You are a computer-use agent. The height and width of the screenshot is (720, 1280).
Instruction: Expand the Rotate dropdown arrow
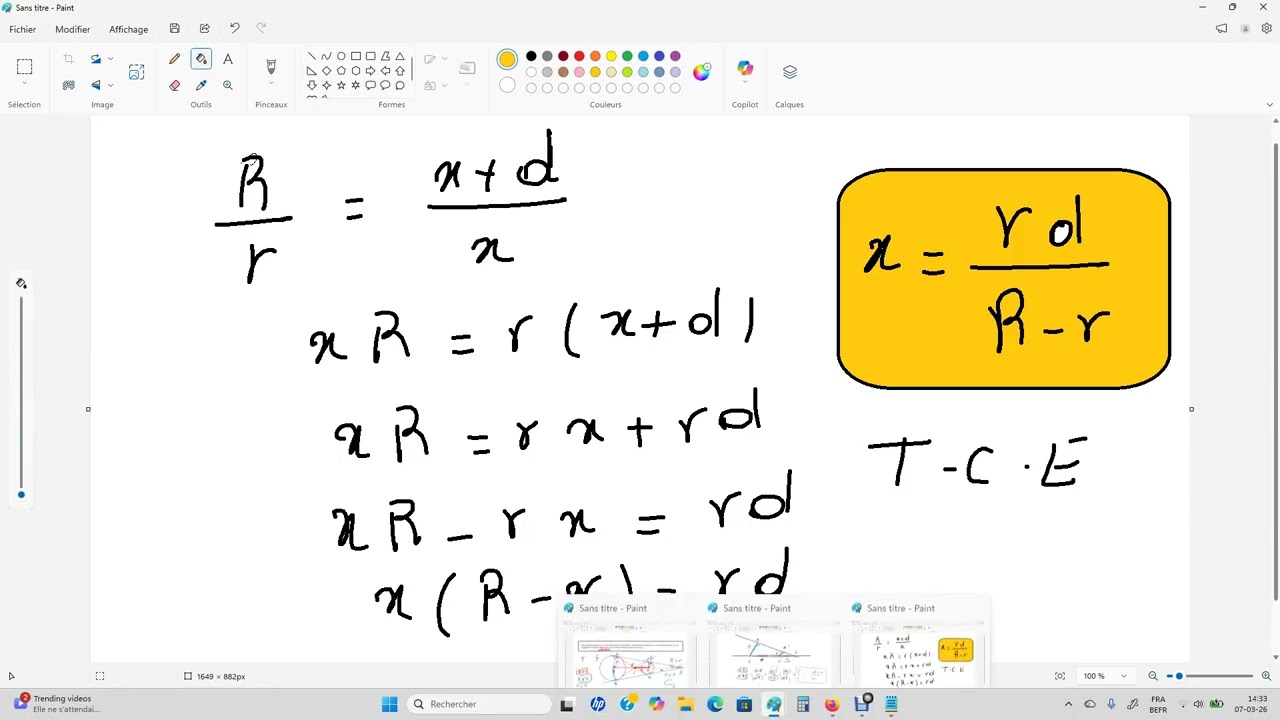(110, 60)
